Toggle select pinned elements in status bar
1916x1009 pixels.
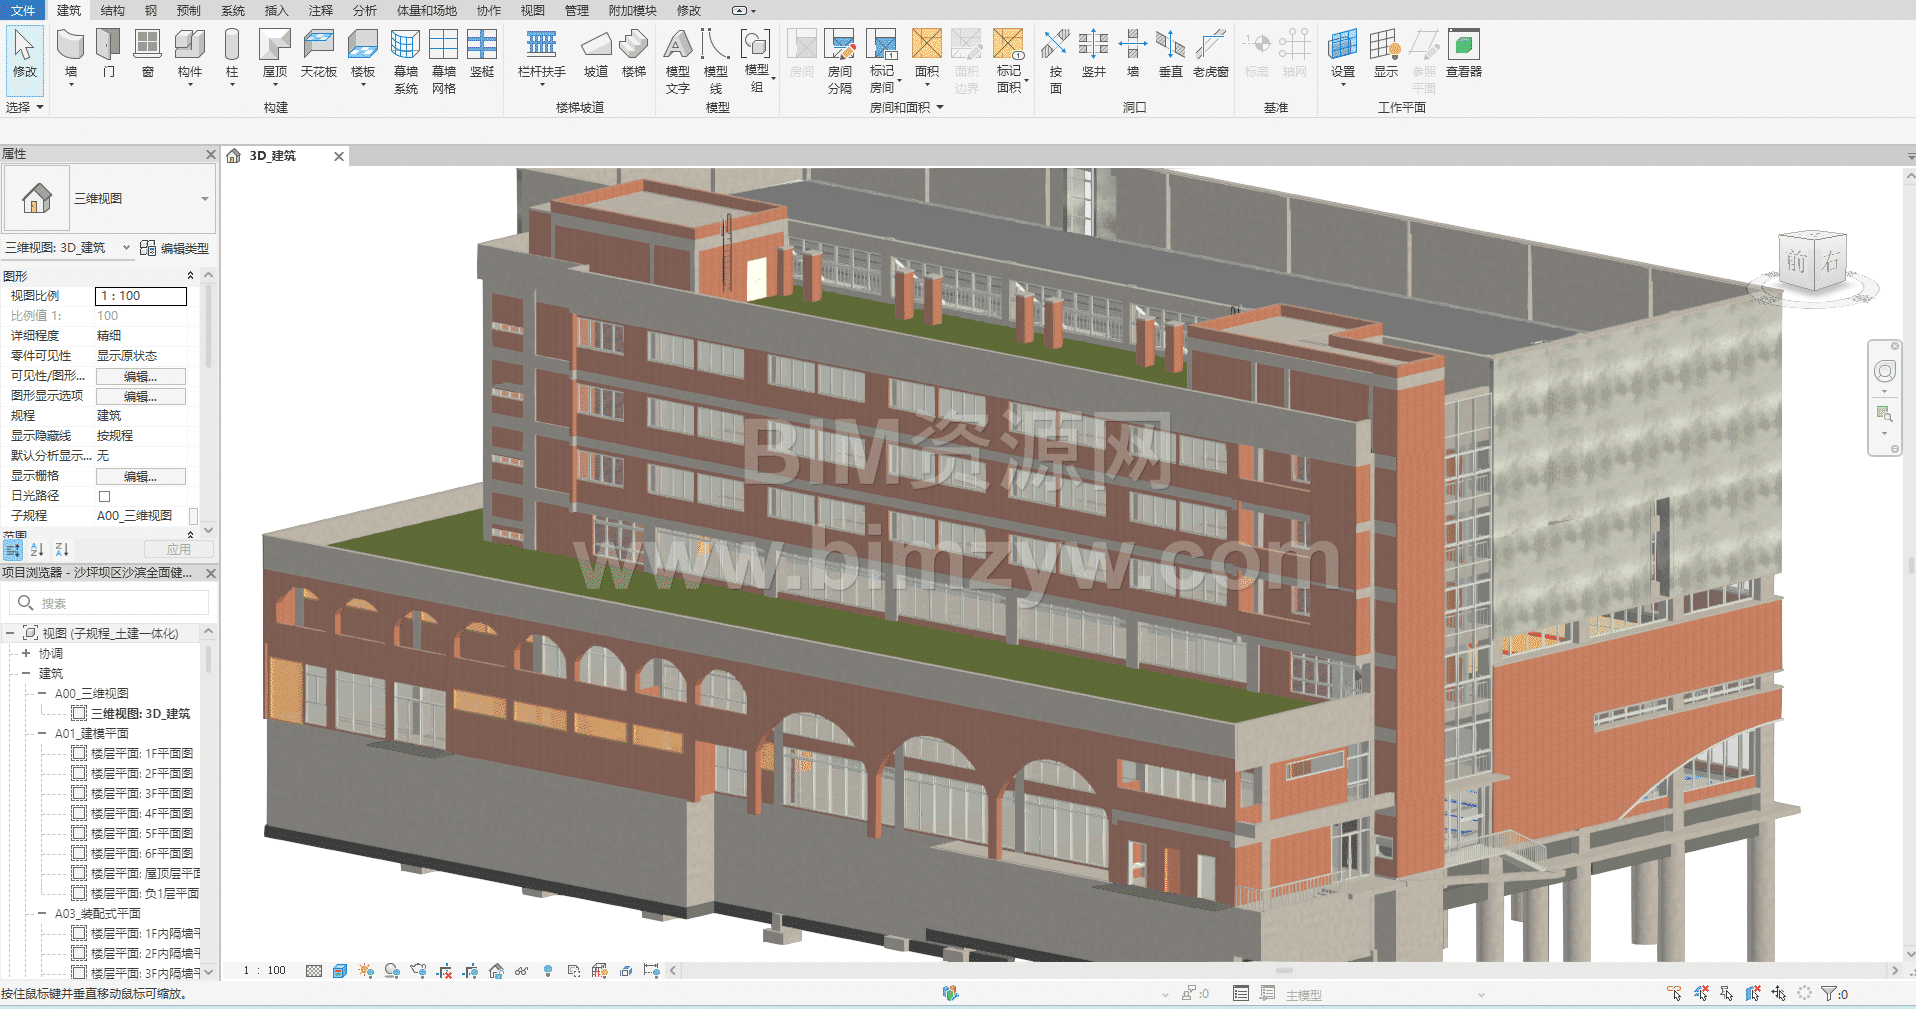[1727, 993]
